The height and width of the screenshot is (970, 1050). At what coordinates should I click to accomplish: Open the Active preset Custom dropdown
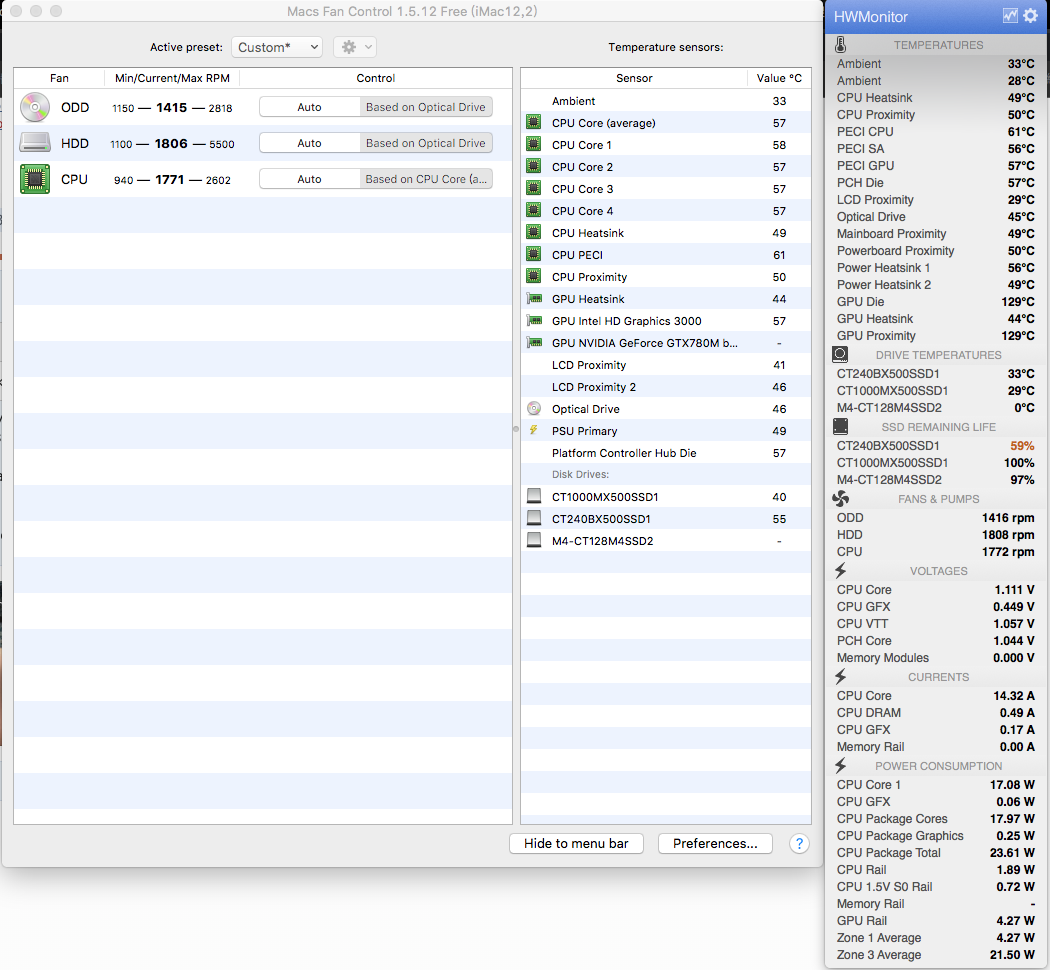click(x=277, y=47)
